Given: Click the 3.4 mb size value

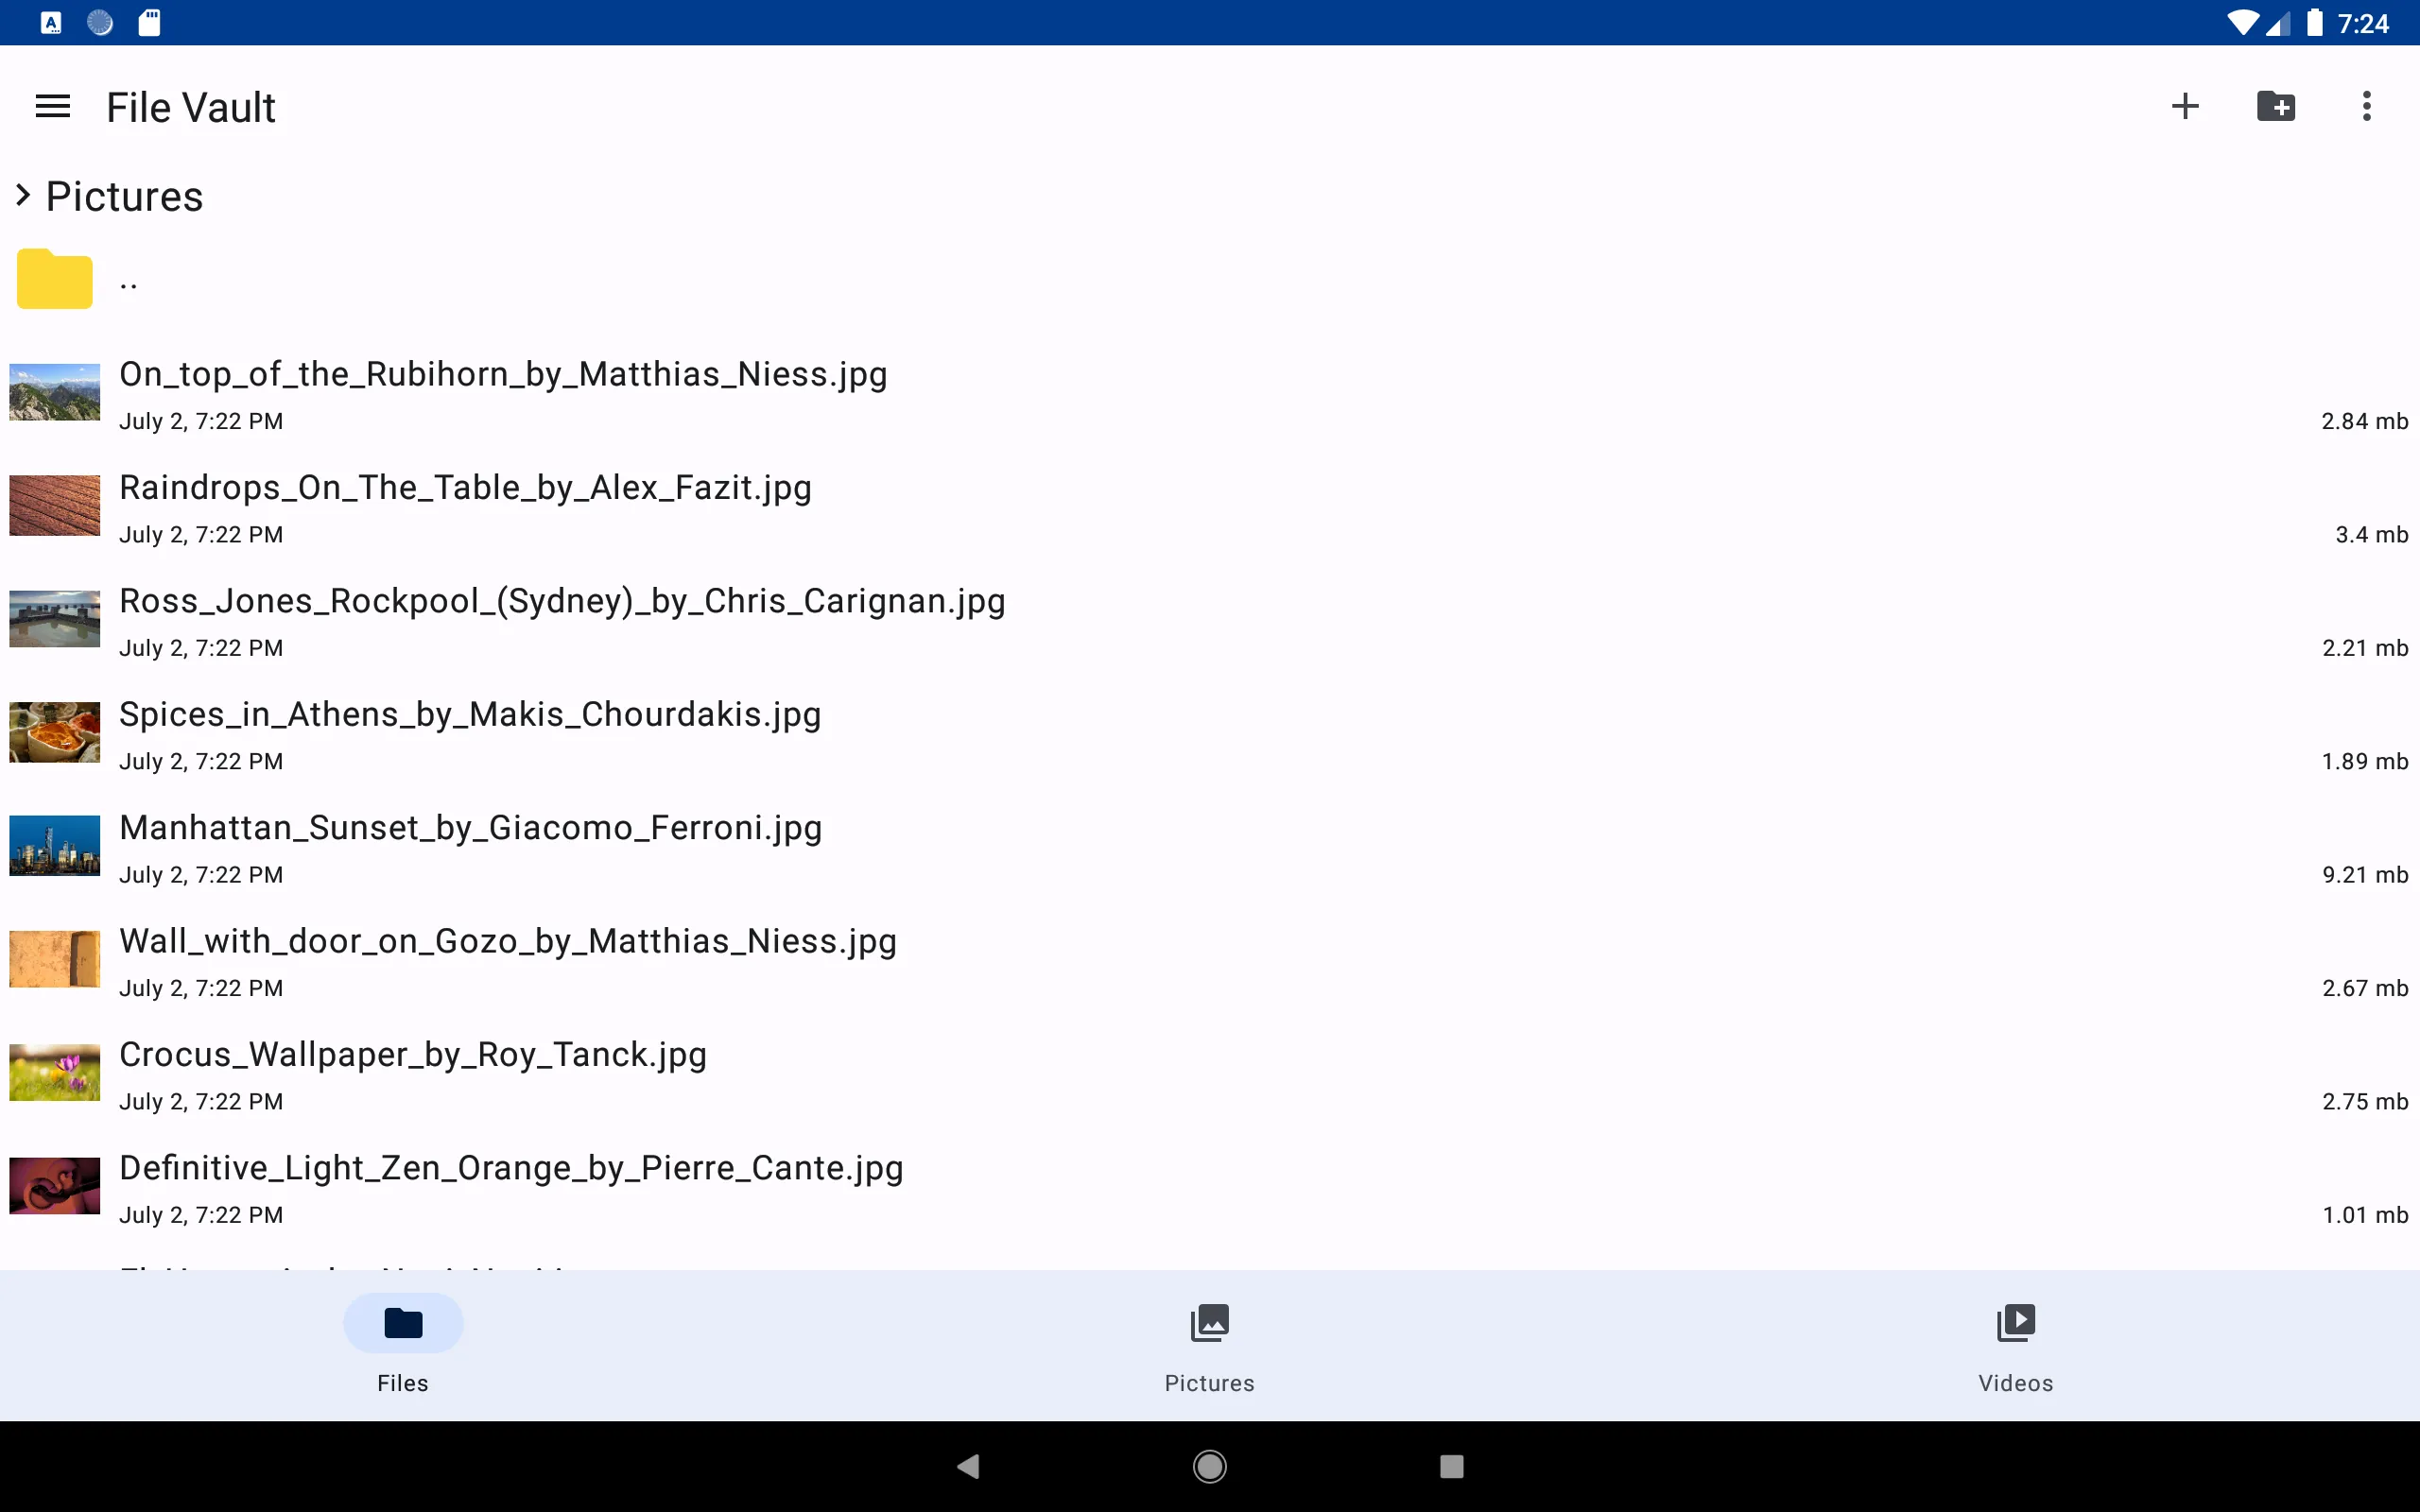Looking at the screenshot, I should click(2371, 535).
